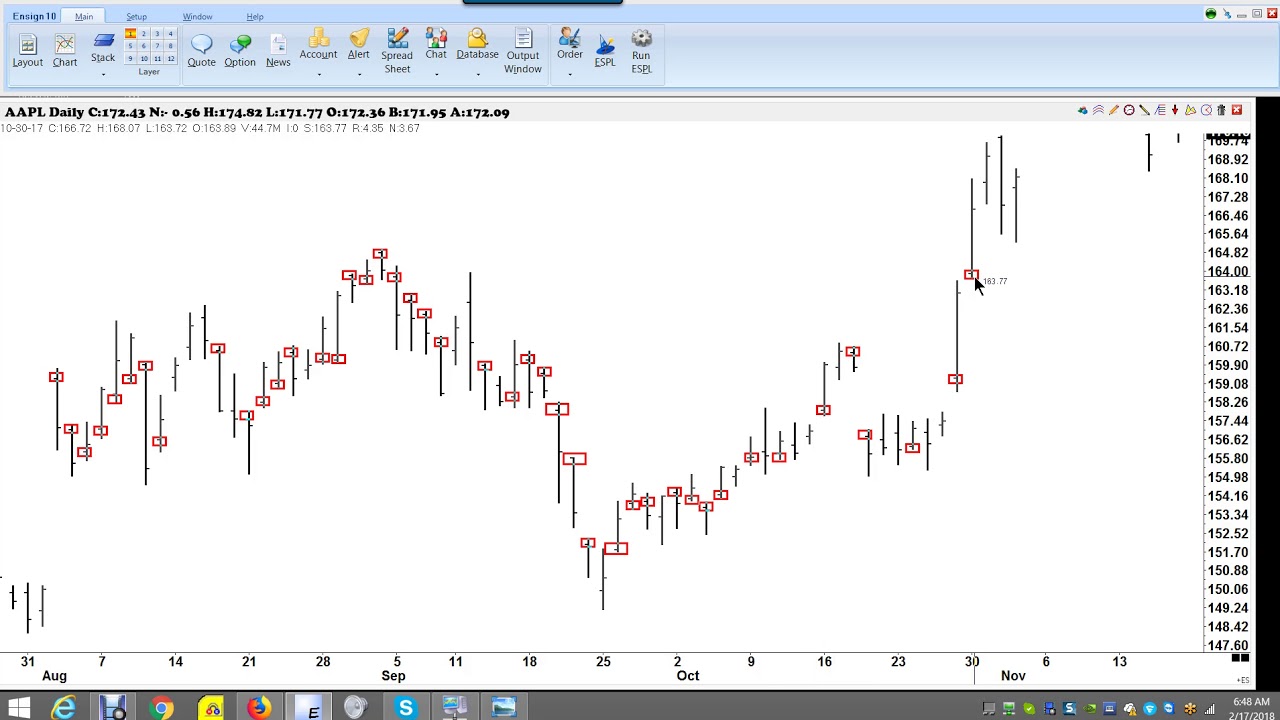Select layer 9 in Layer grid
This screenshot has width=1280, height=720.
(x=130, y=59)
